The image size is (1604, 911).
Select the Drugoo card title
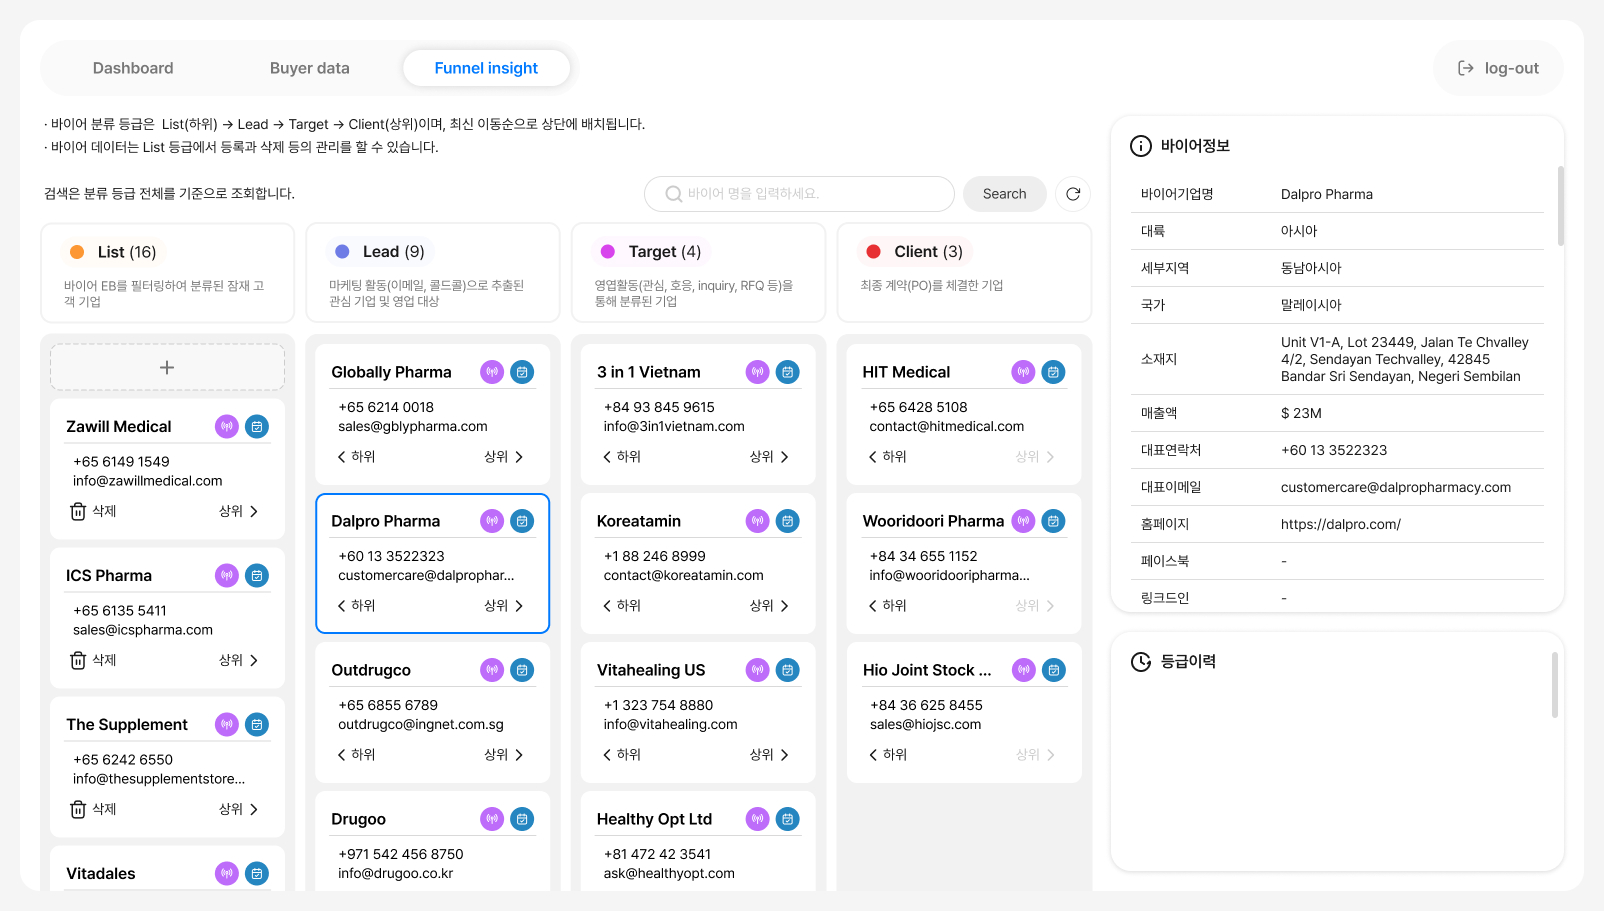[358, 819]
